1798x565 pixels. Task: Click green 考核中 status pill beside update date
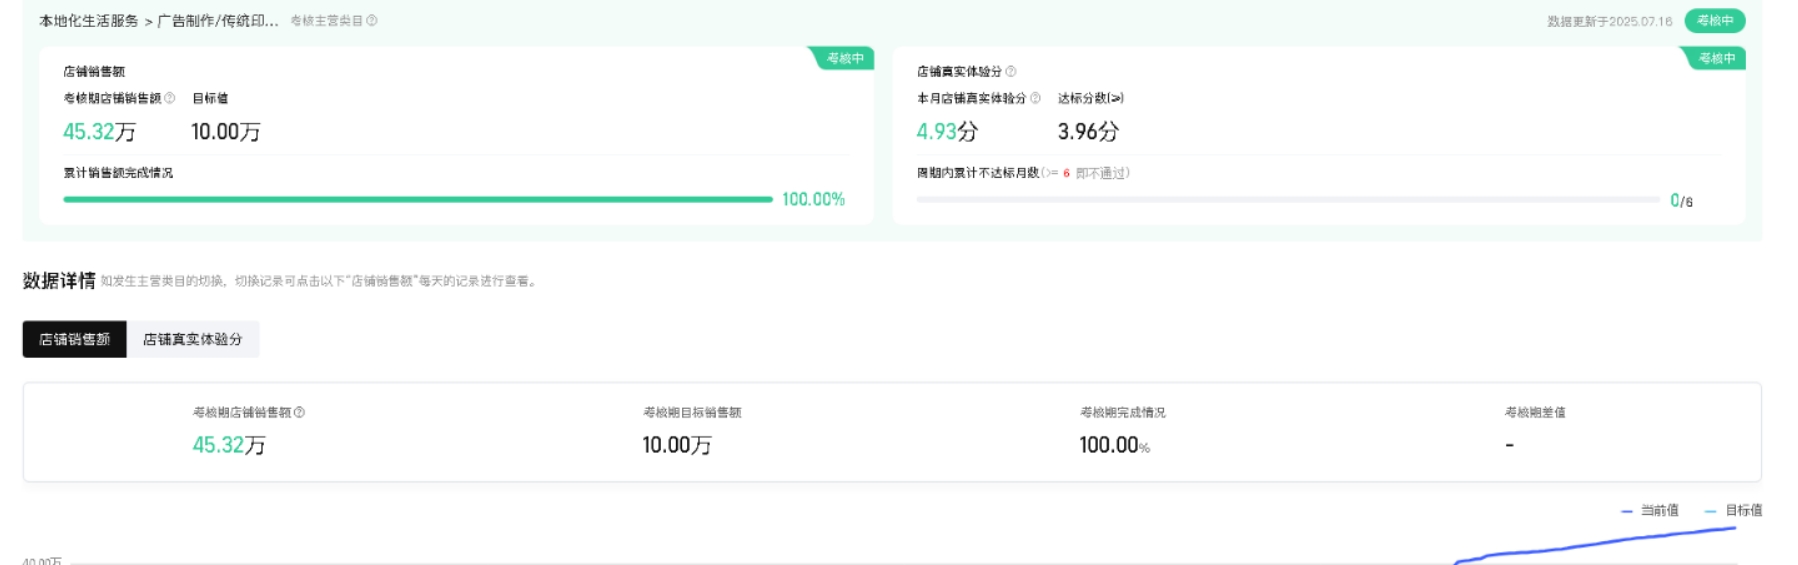1714,21
